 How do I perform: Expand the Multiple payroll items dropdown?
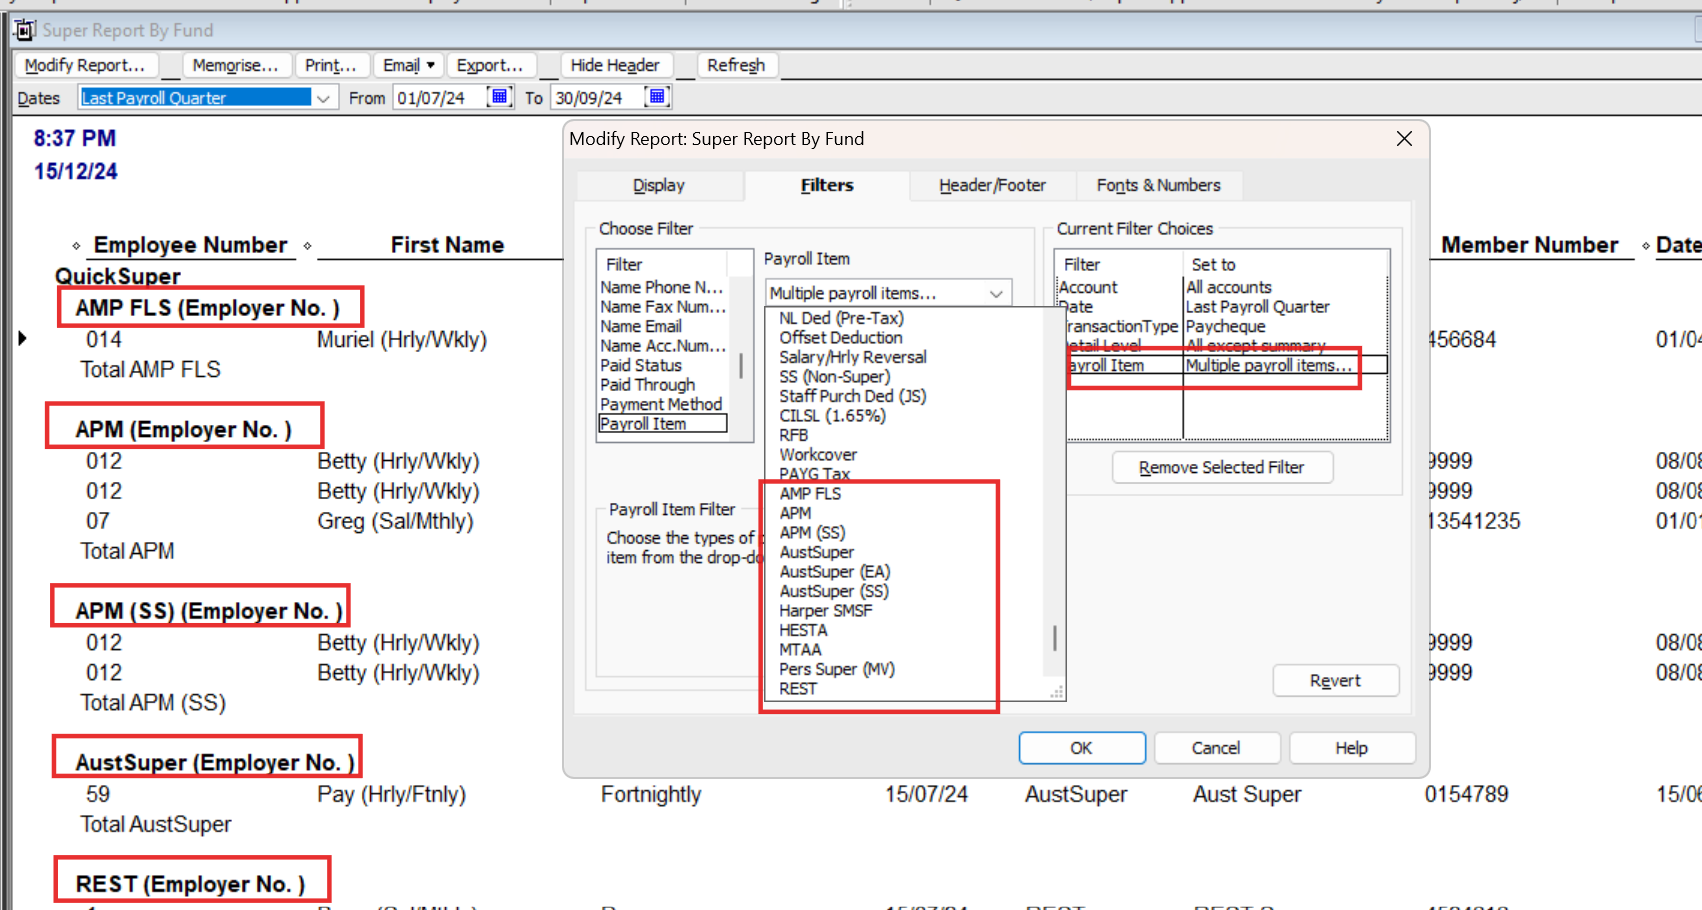point(996,293)
